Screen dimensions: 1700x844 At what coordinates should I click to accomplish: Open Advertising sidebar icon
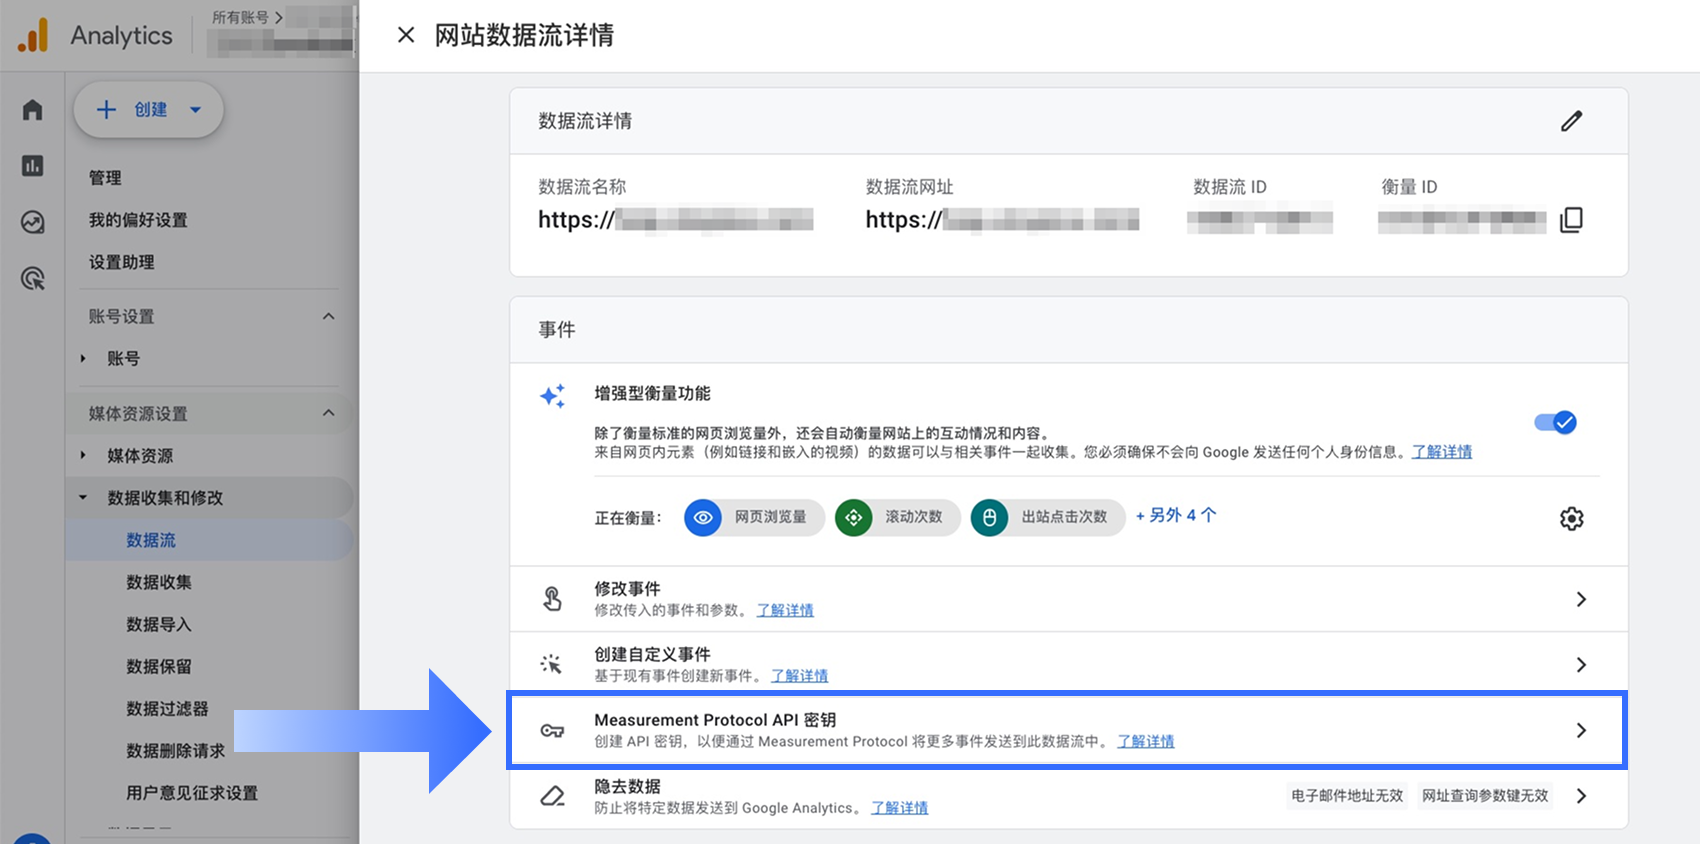pyautogui.click(x=33, y=278)
